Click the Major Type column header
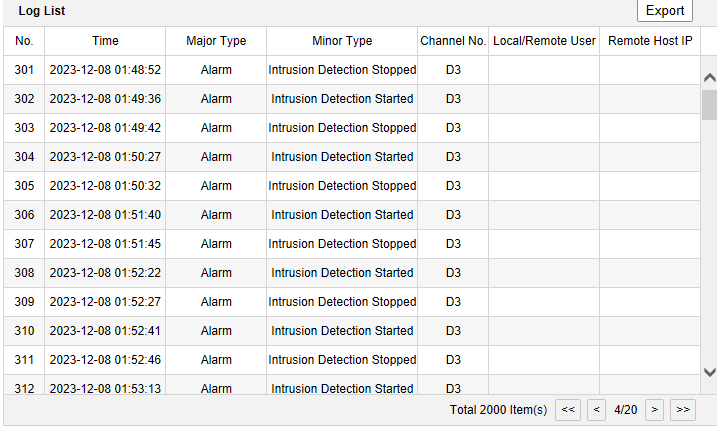The image size is (717, 430). (216, 41)
